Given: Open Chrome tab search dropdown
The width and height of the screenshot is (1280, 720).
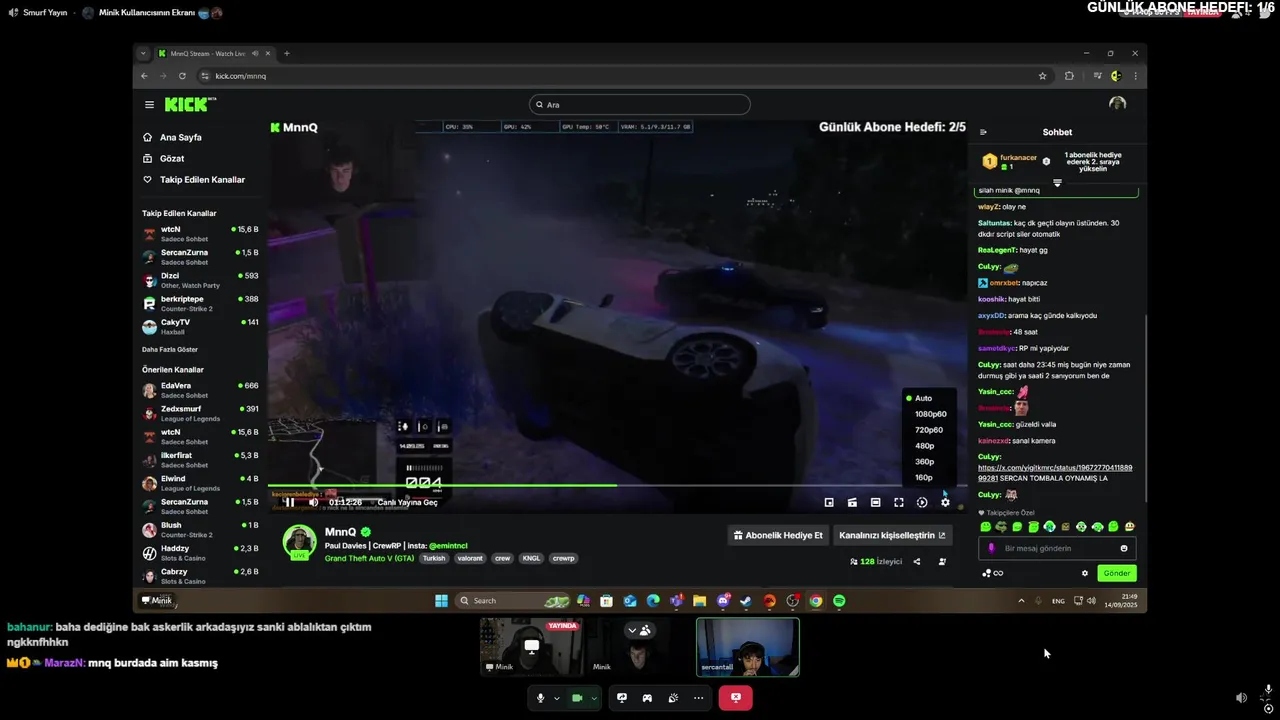Looking at the screenshot, I should tap(143, 53).
